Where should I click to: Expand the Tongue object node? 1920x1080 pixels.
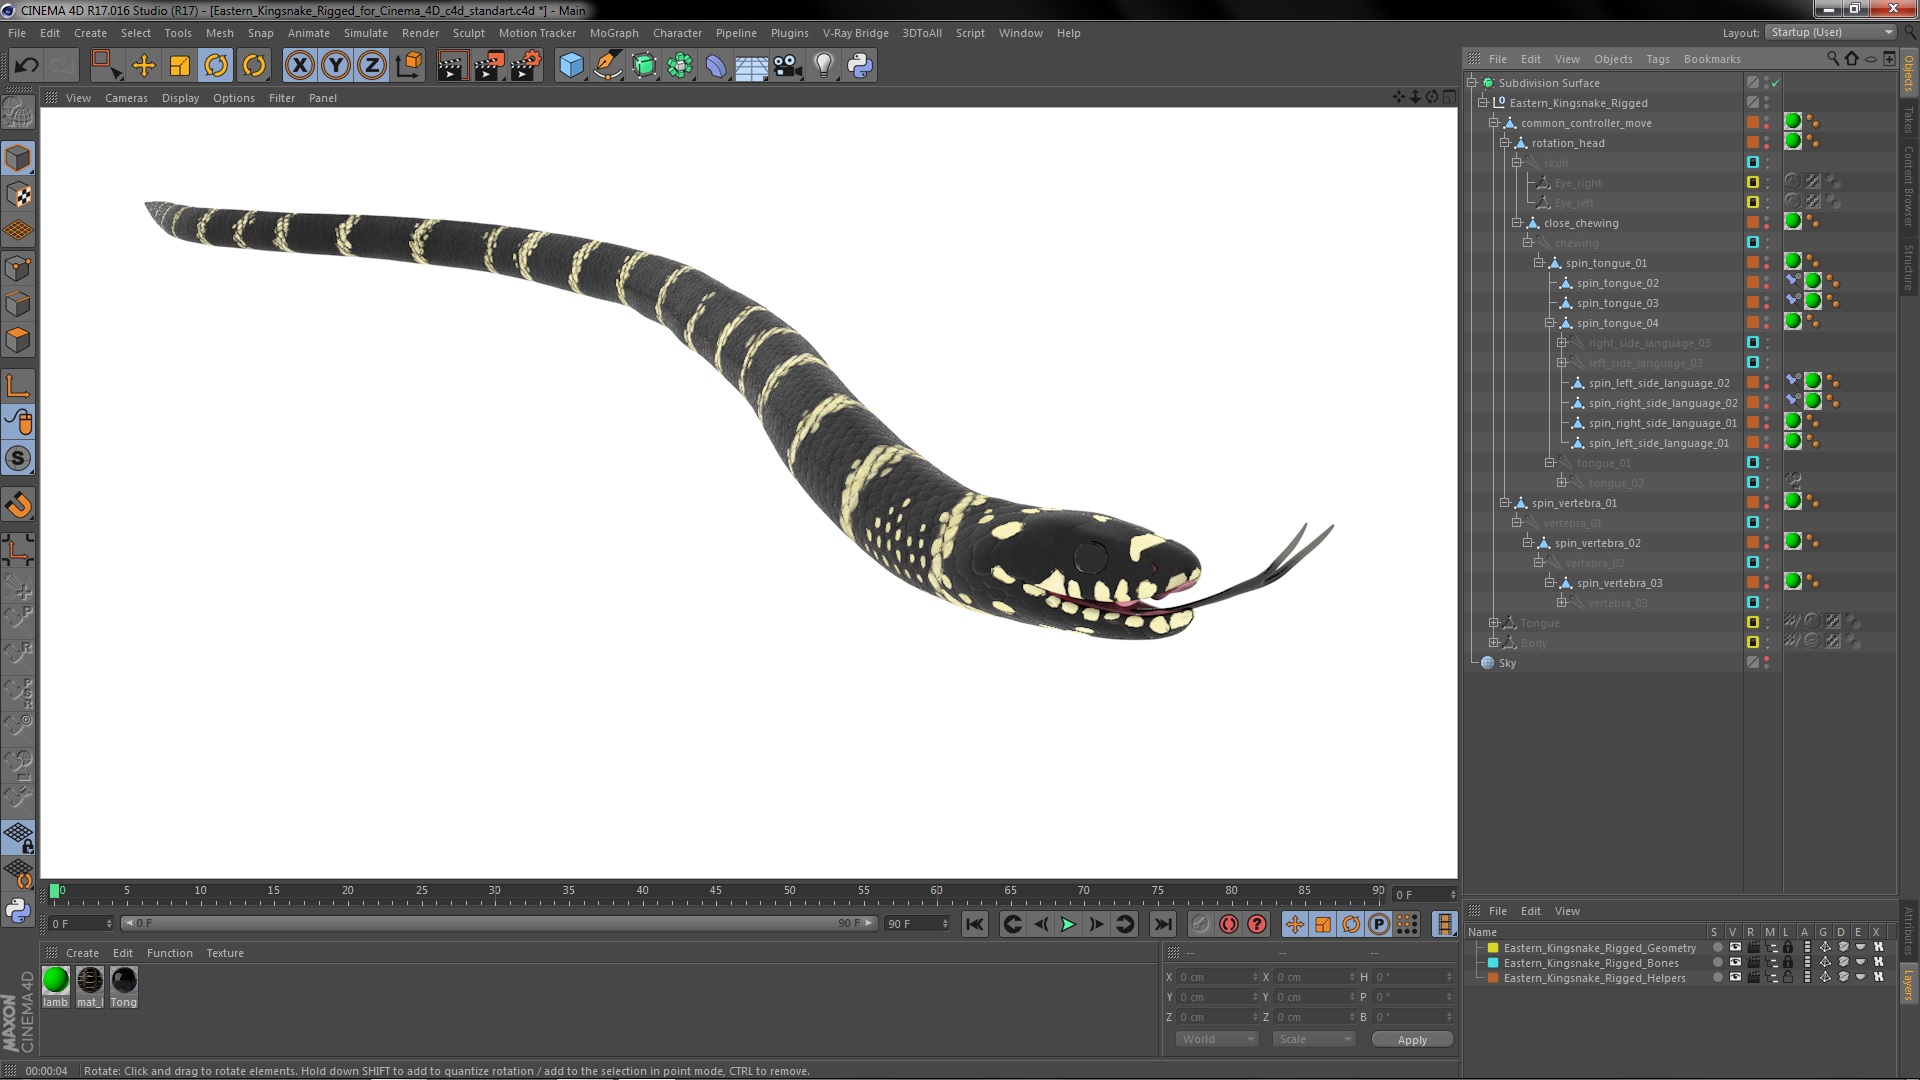coord(1494,623)
